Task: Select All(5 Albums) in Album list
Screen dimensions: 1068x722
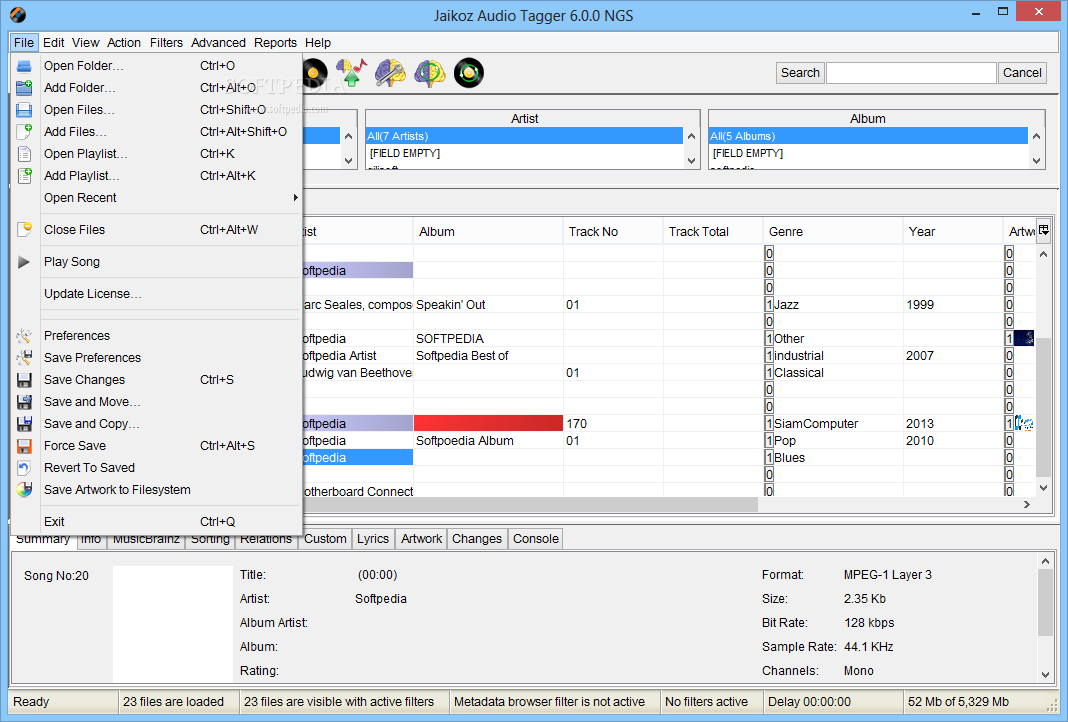Action: (x=868, y=136)
